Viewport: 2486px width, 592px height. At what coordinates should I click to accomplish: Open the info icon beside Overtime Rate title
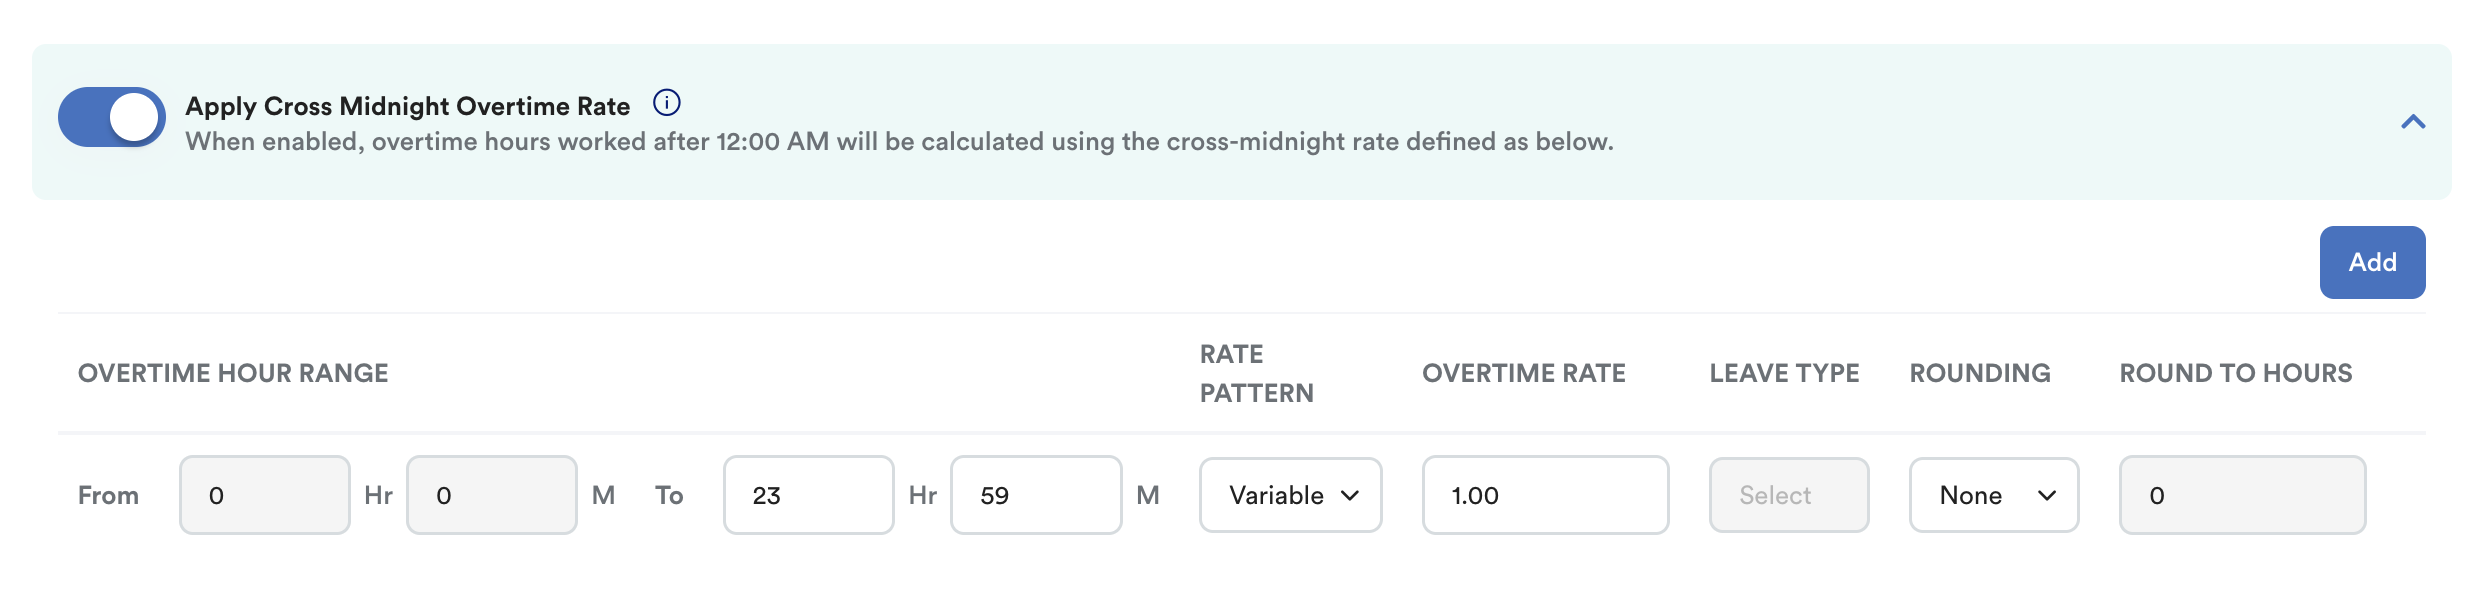pyautogui.click(x=667, y=103)
